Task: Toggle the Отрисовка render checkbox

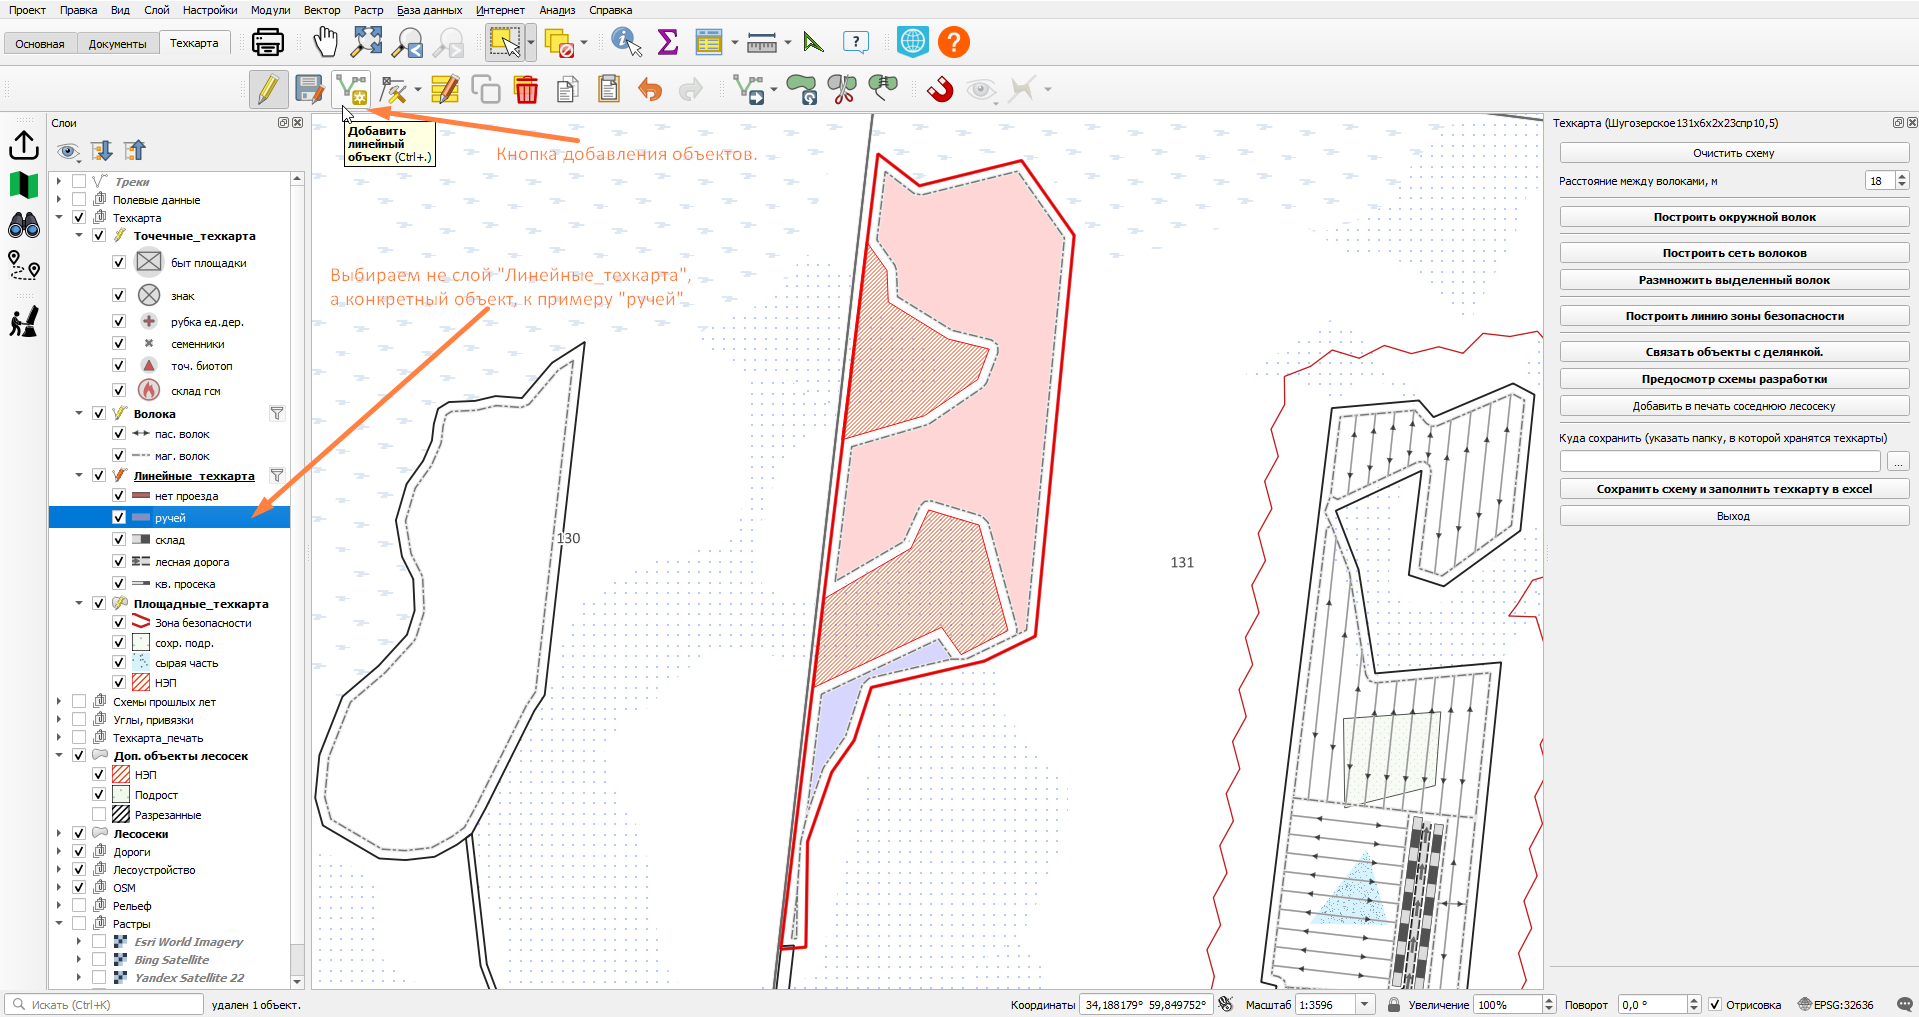Action: click(1715, 1004)
